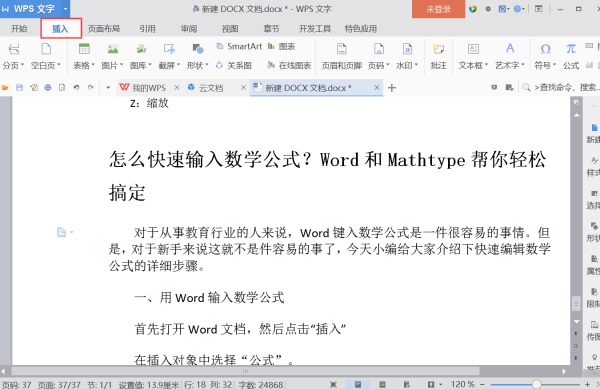Save the document with the save icon
This screenshot has height=389, width=600.
pos(19,88)
